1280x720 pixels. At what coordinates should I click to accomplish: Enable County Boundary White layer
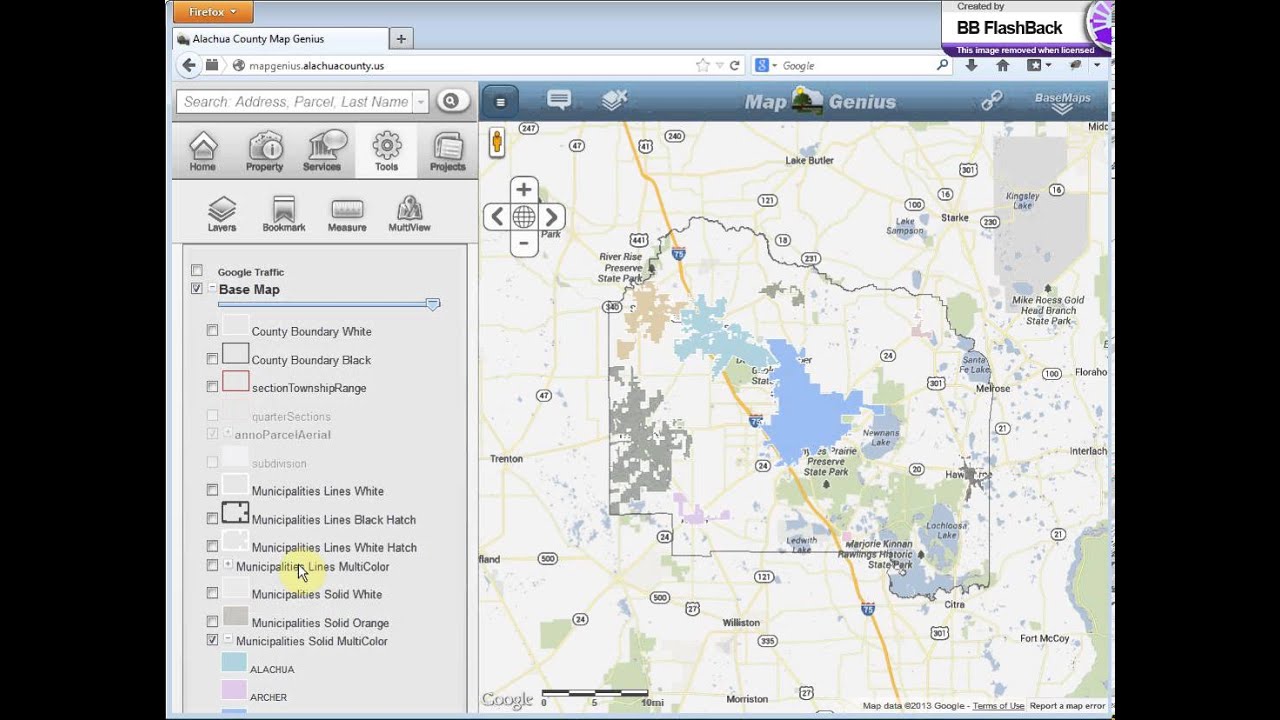[x=212, y=331]
